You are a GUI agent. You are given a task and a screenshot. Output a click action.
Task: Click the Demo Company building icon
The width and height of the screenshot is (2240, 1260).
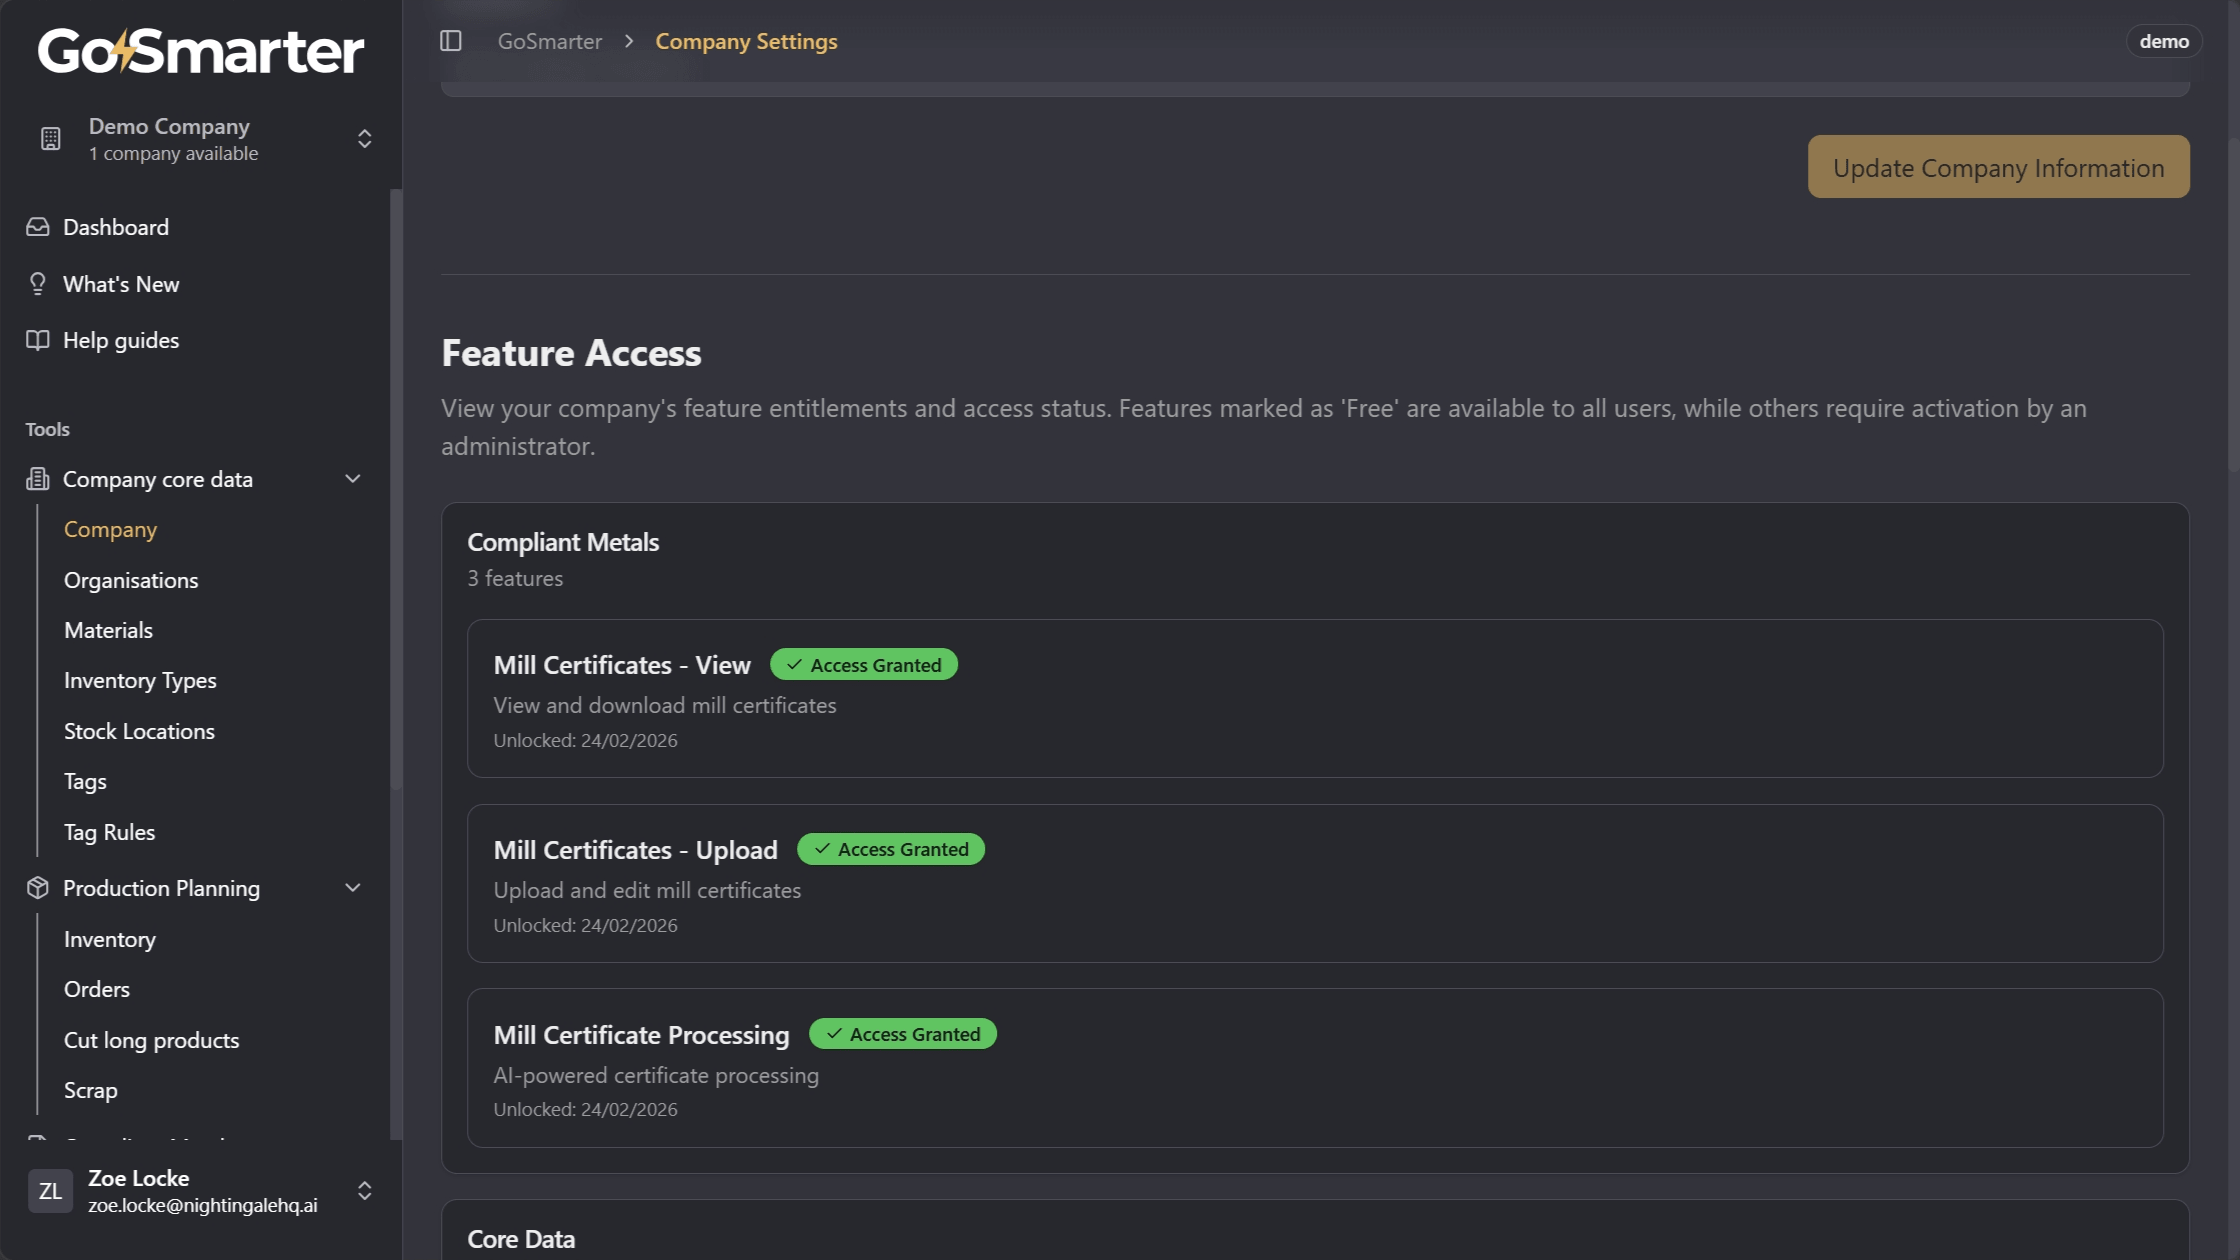pyautogui.click(x=51, y=139)
